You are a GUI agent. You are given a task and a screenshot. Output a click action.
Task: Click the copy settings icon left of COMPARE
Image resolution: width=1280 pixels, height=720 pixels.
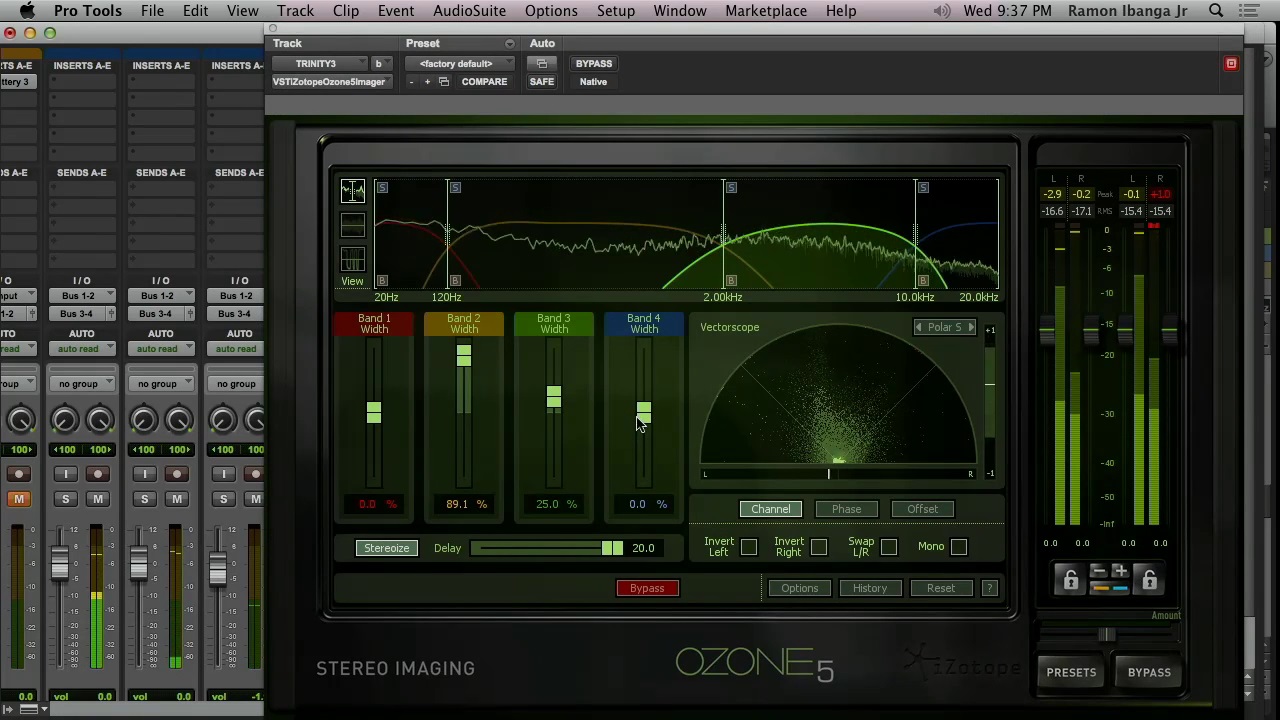tap(444, 82)
